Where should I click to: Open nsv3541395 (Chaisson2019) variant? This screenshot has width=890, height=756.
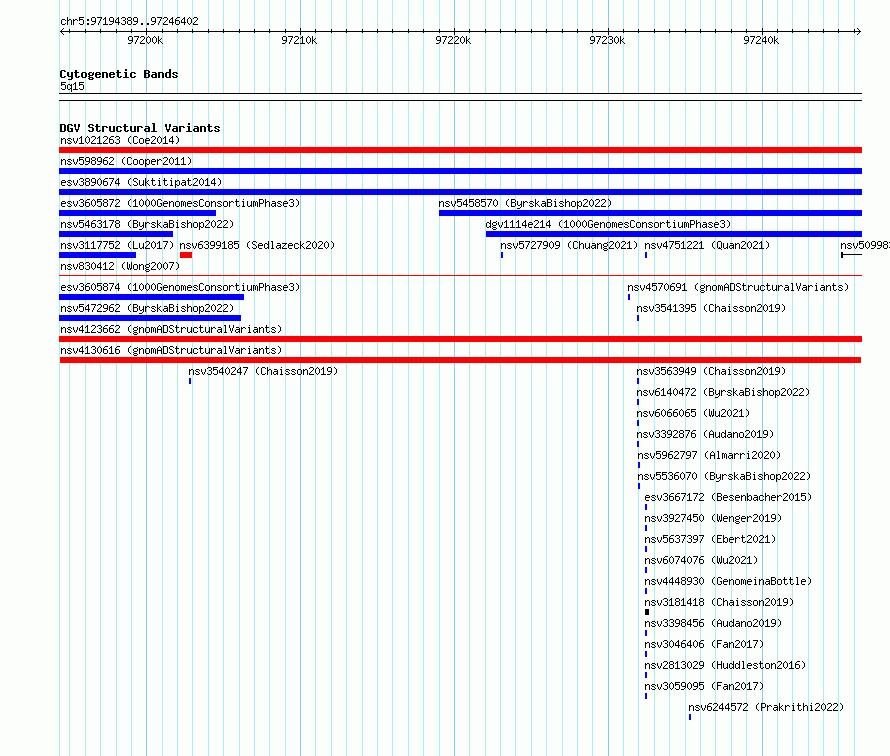tap(711, 308)
